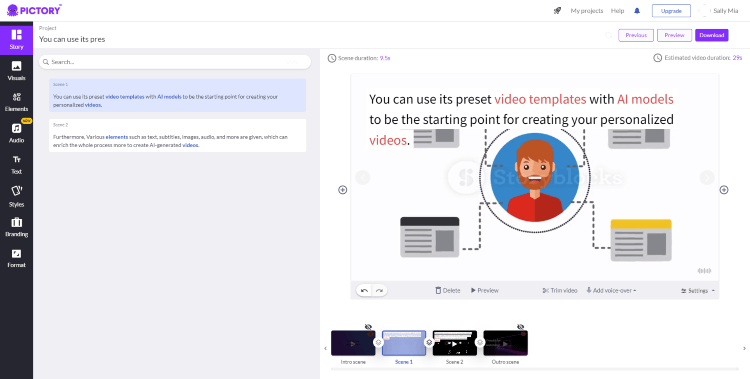Viewport: 750px width, 379px height.
Task: Click the caption text on the canvas
Action: coord(521,120)
